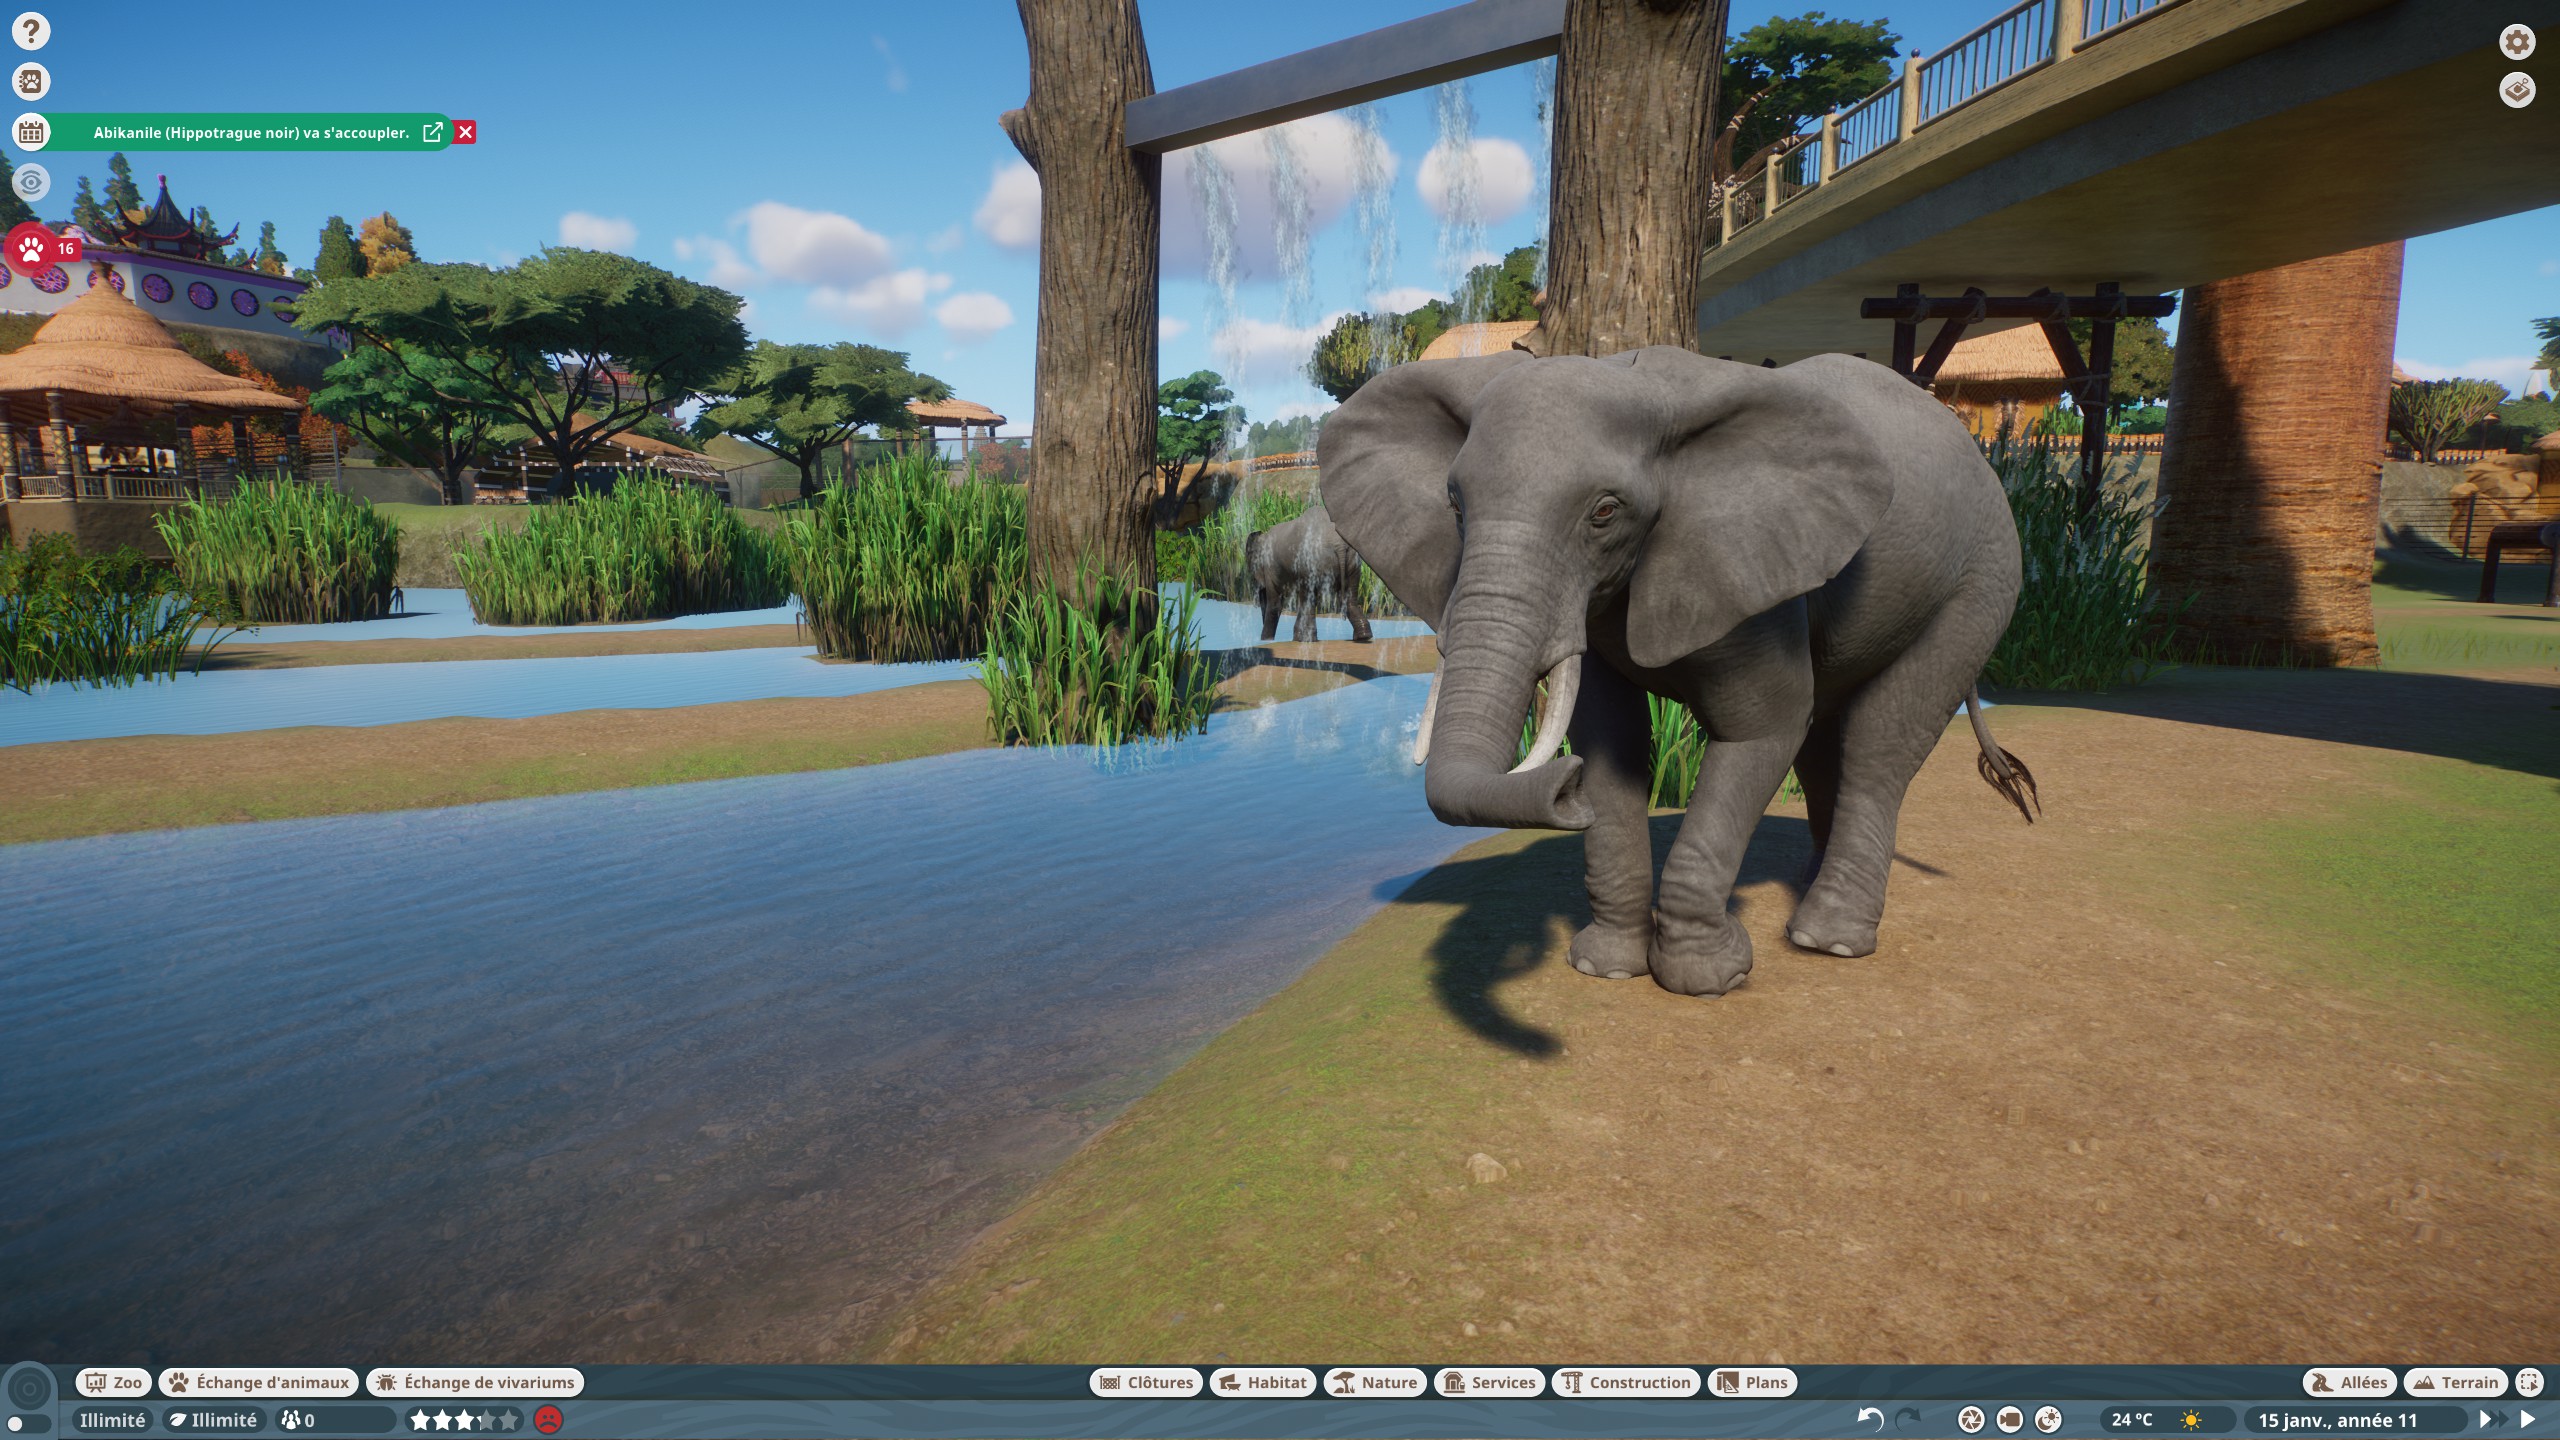Set normal play game speed

tap(2529, 1419)
